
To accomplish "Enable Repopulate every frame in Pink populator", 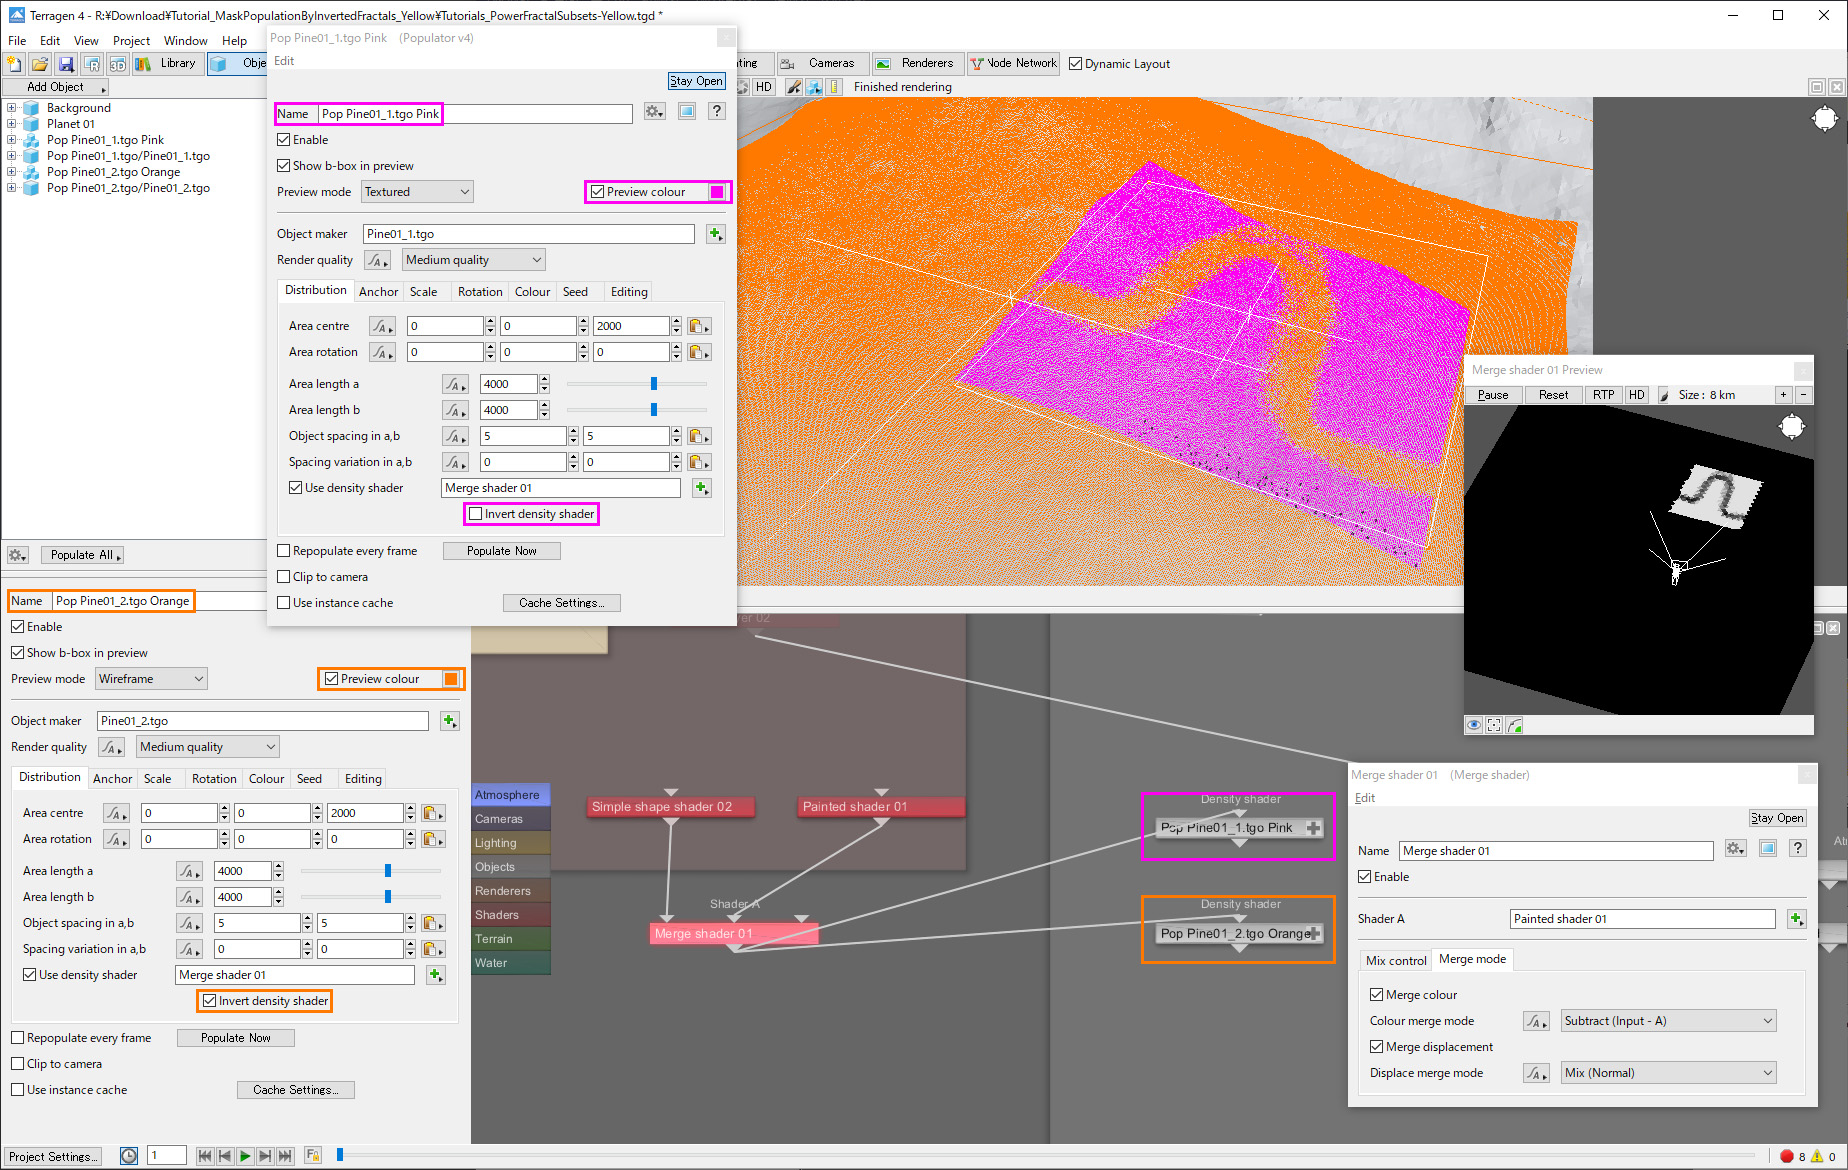I will (284, 551).
